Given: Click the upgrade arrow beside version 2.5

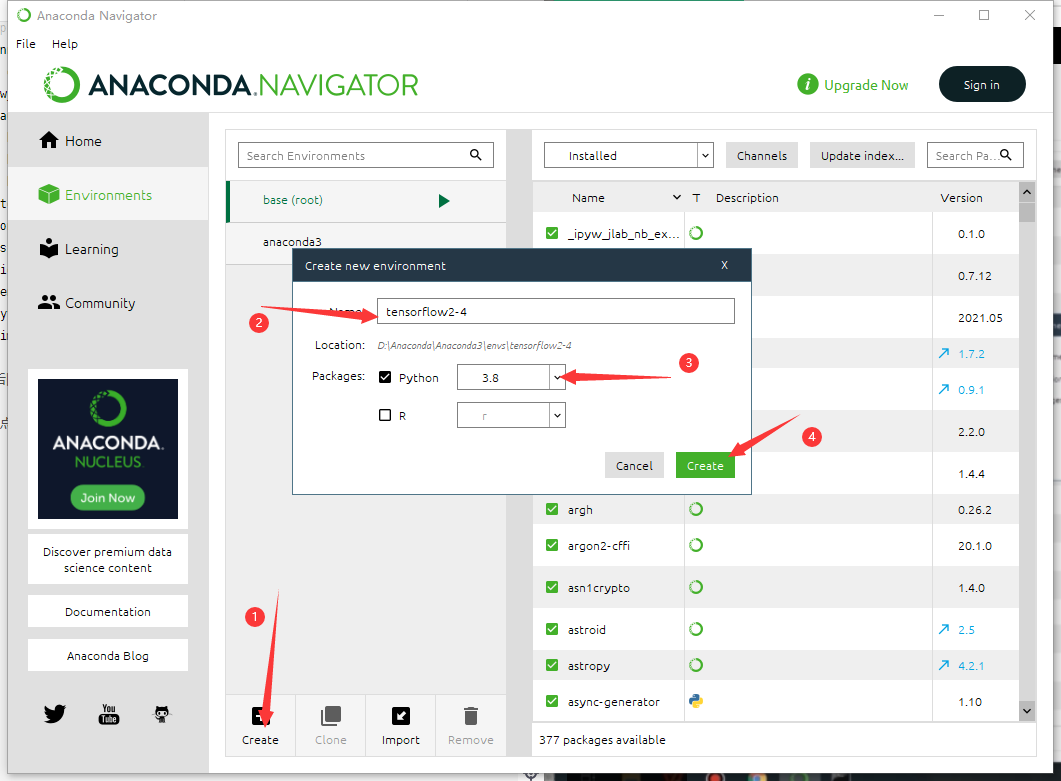Looking at the screenshot, I should pos(944,629).
